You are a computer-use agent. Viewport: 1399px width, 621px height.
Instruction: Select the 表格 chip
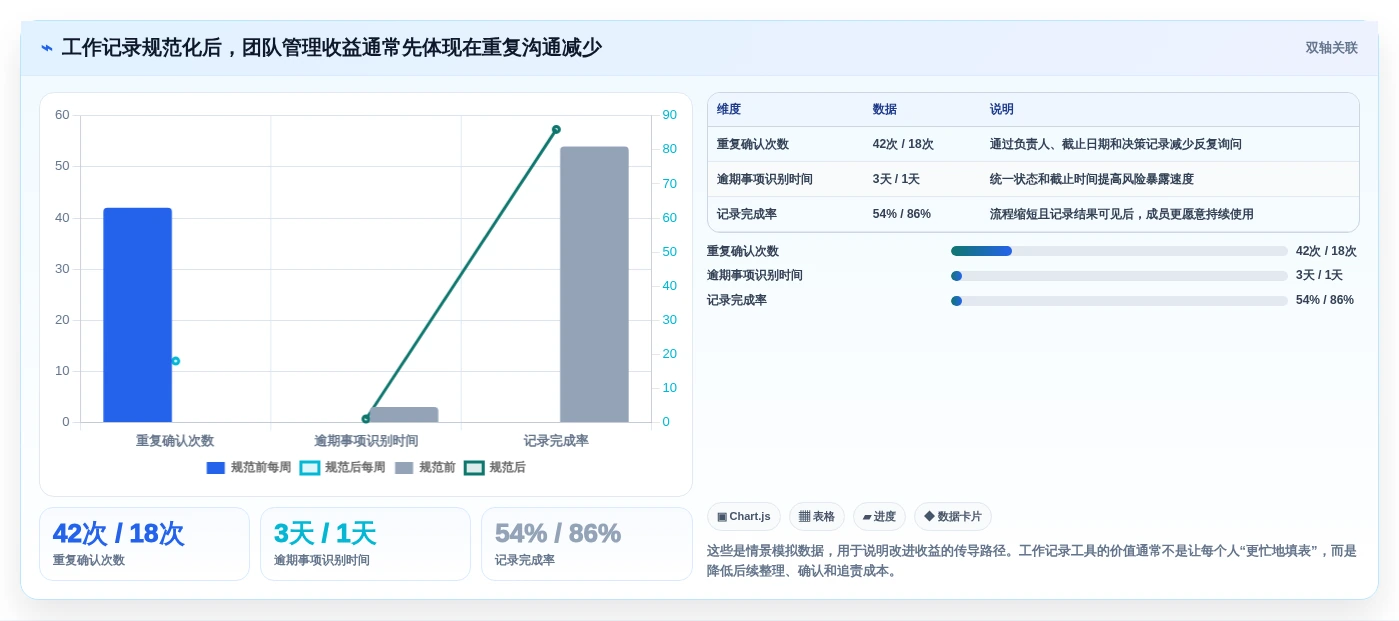coord(817,517)
